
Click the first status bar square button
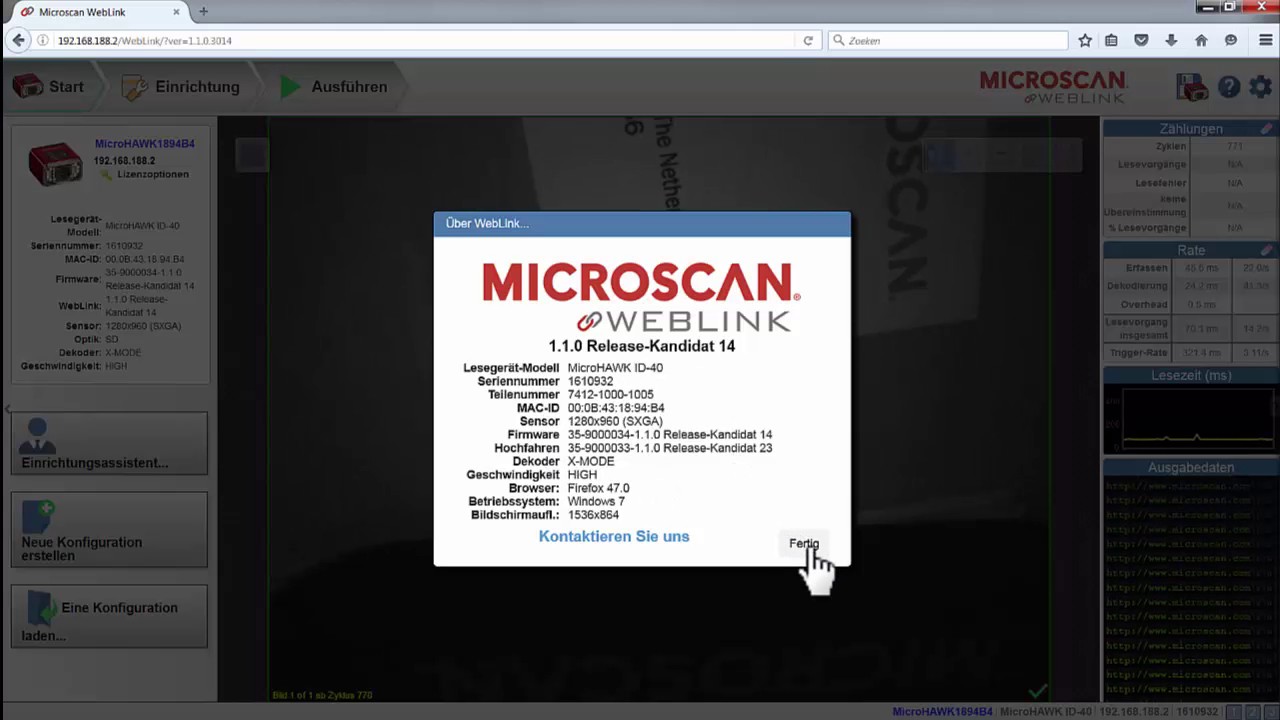[1234, 712]
